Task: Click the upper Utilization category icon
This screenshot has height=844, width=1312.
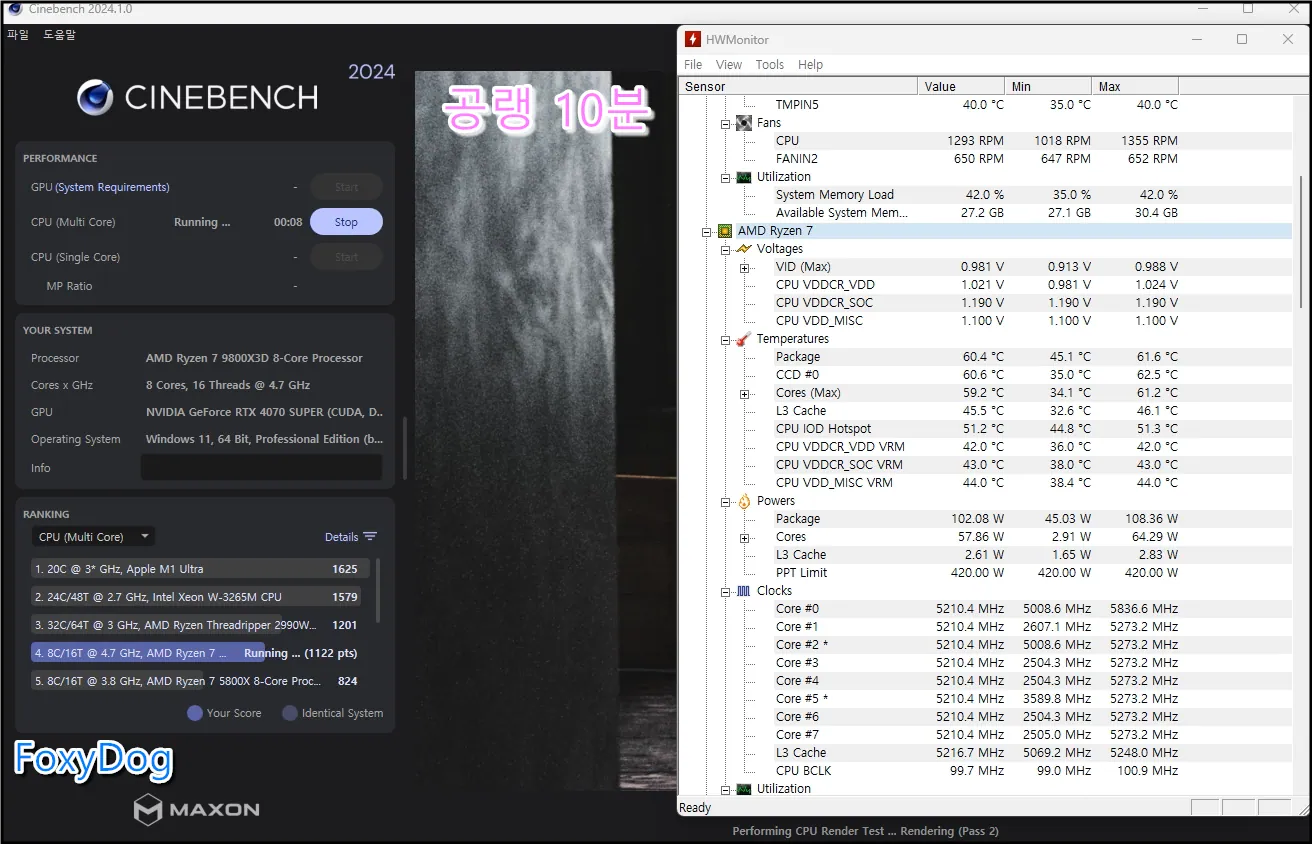Action: click(x=744, y=177)
